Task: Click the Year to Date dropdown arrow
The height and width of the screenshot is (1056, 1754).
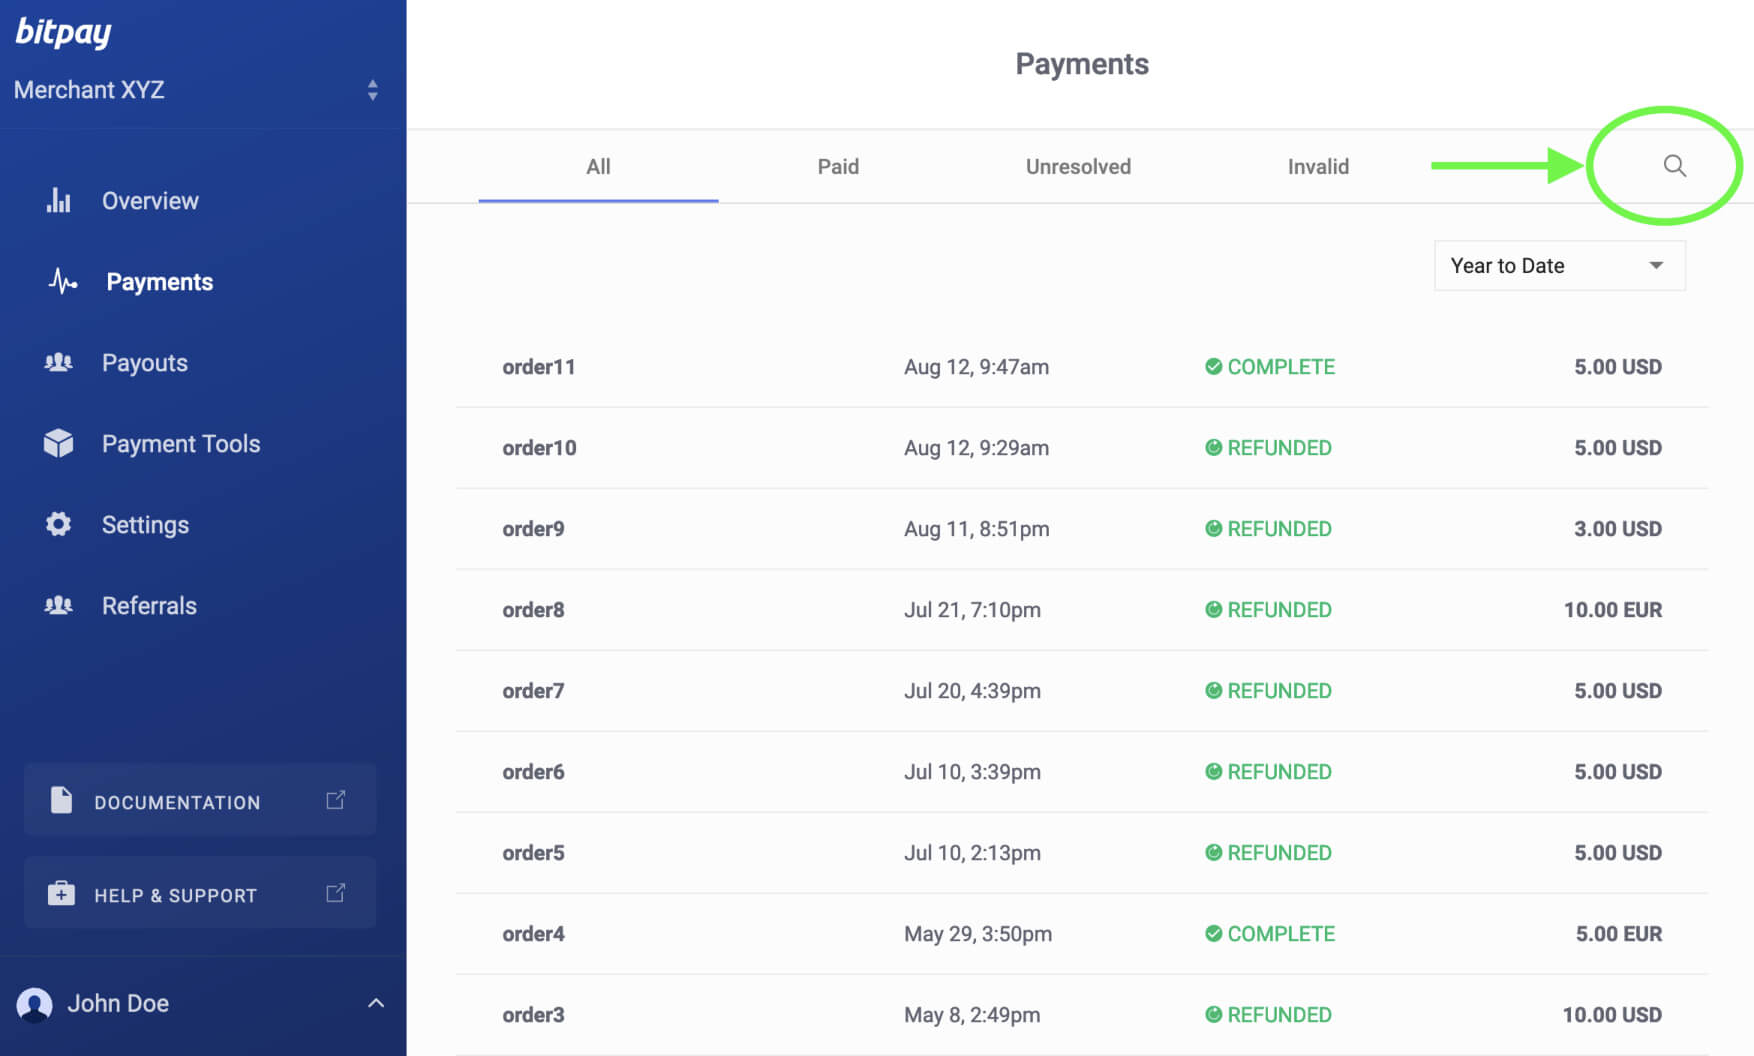Action: (1656, 266)
